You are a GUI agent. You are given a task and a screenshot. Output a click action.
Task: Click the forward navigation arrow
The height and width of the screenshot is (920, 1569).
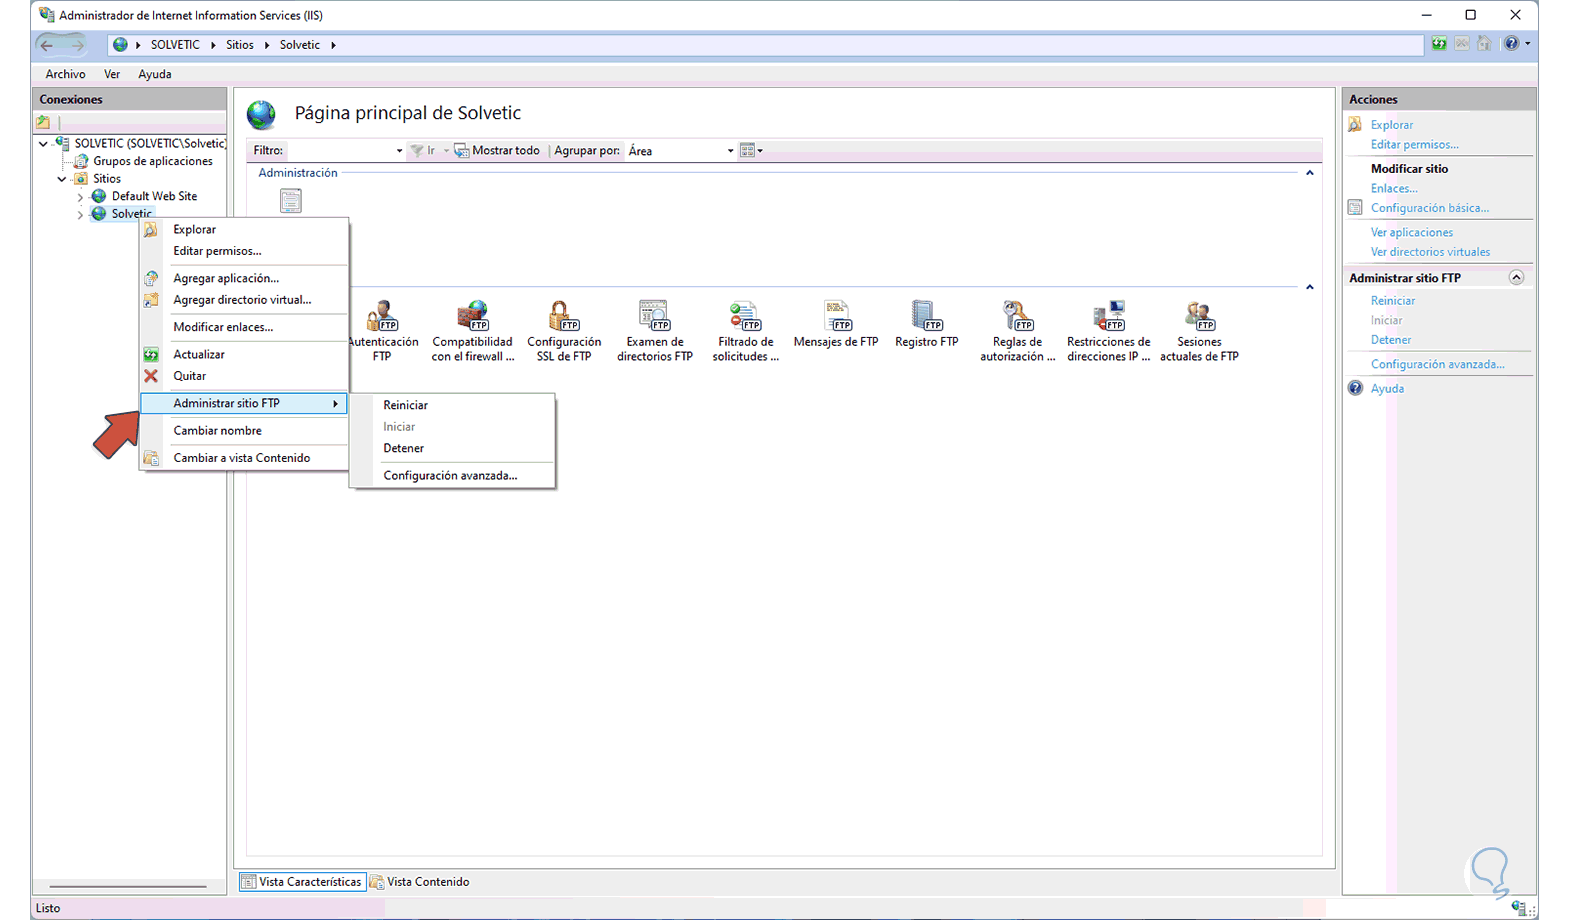tap(76, 45)
